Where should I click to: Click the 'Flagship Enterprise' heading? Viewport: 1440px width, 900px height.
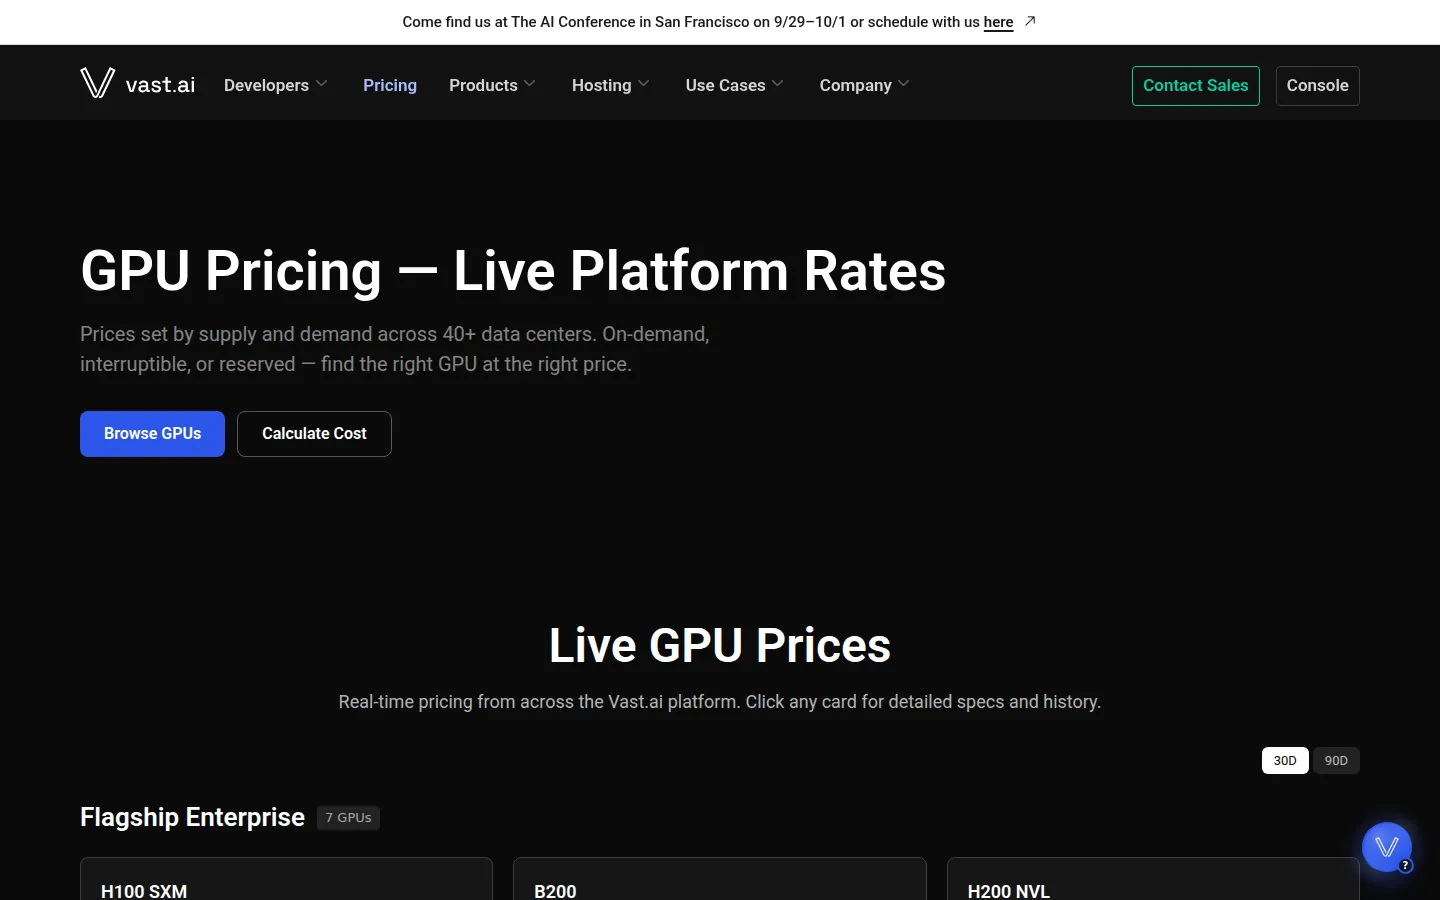pos(192,818)
